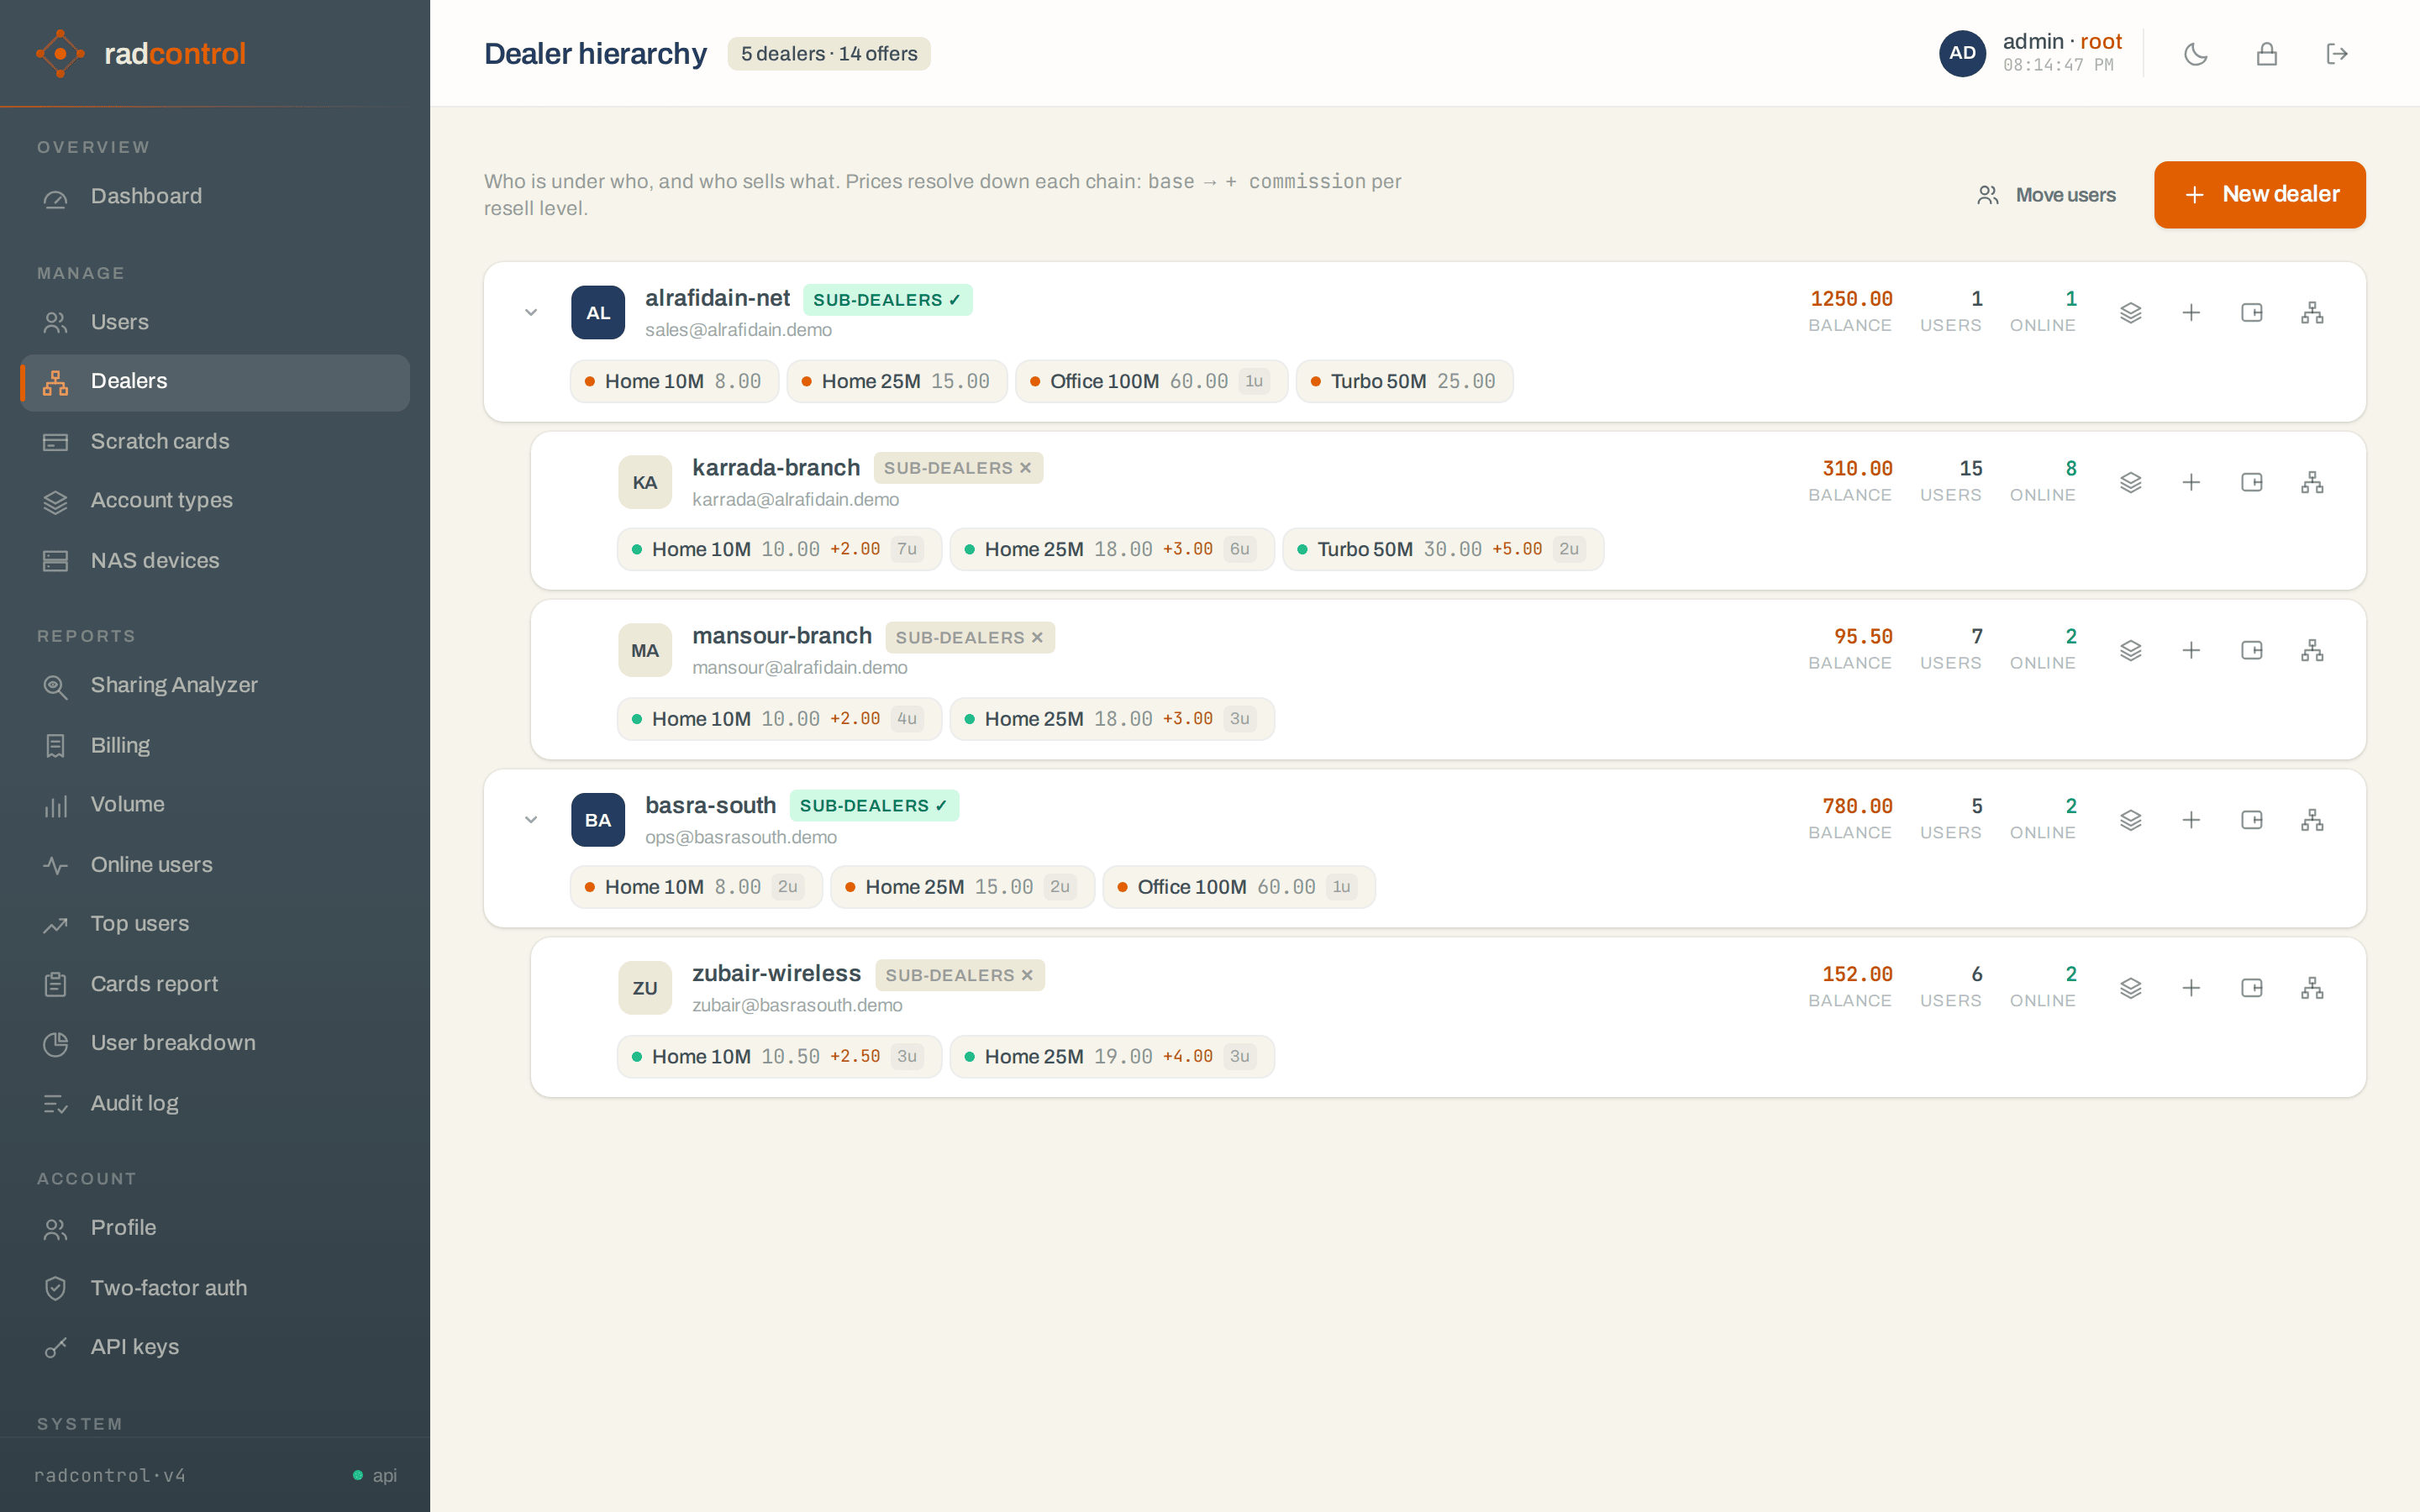Viewport: 2420px width, 1512px height.
Task: Click the 5 dealers · 14 offers badge
Action: (829, 54)
